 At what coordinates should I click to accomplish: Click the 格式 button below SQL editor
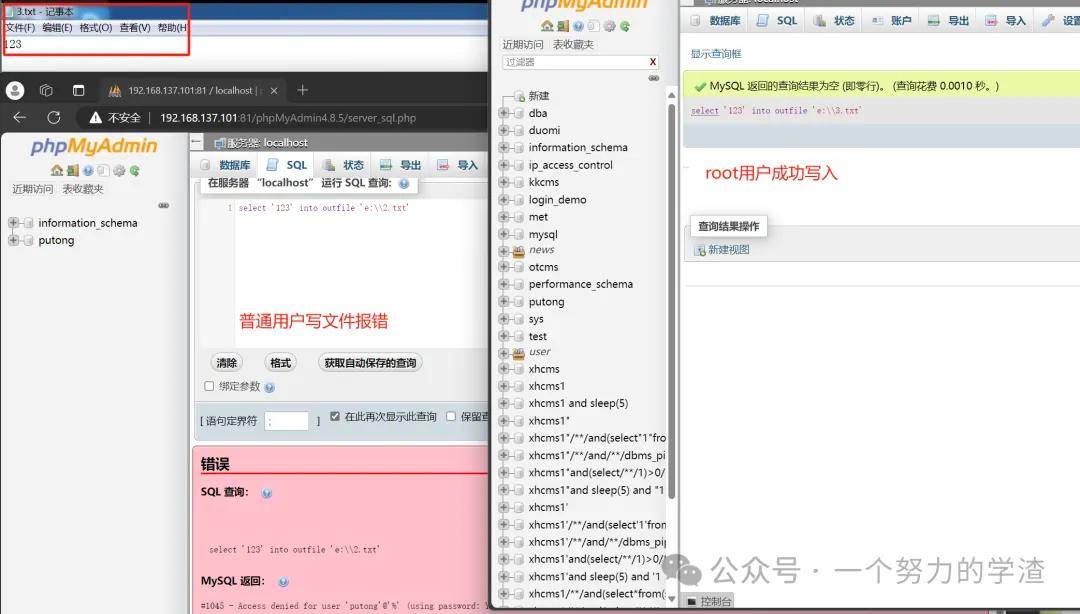(280, 363)
